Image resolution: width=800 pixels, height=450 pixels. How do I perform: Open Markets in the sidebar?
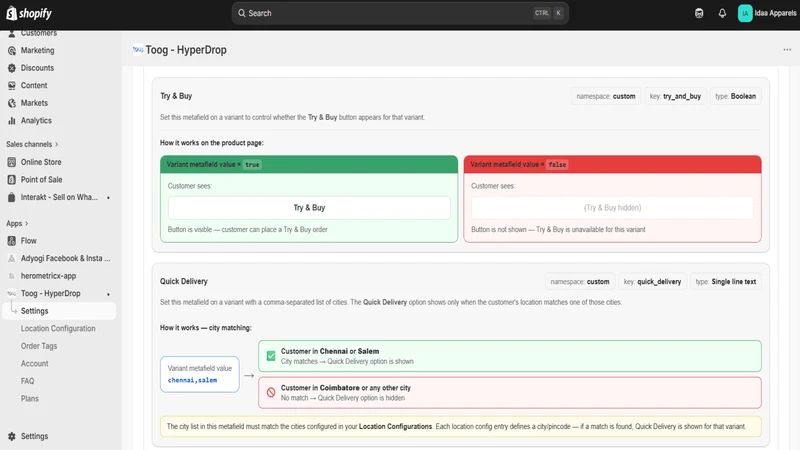(34, 103)
